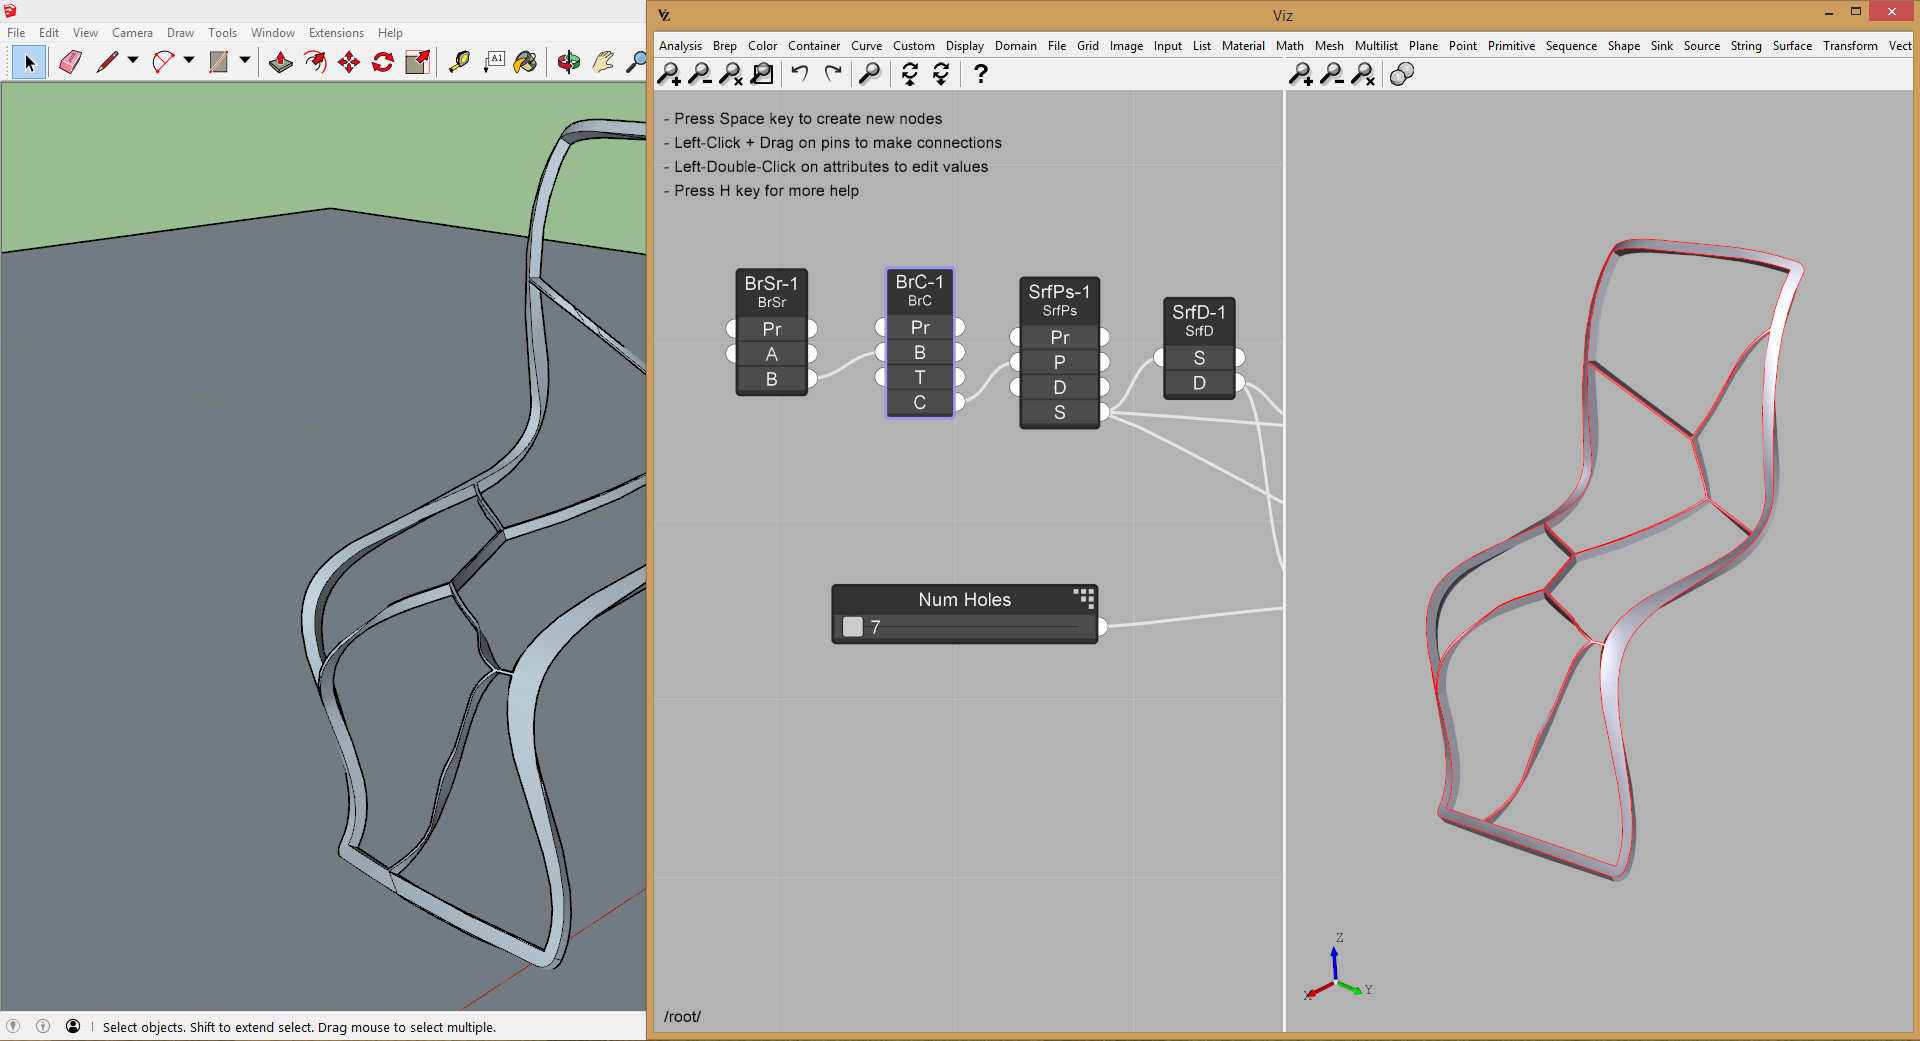The width and height of the screenshot is (1920, 1041).
Task: Undo last action in Viz toolbar
Action: (x=799, y=74)
